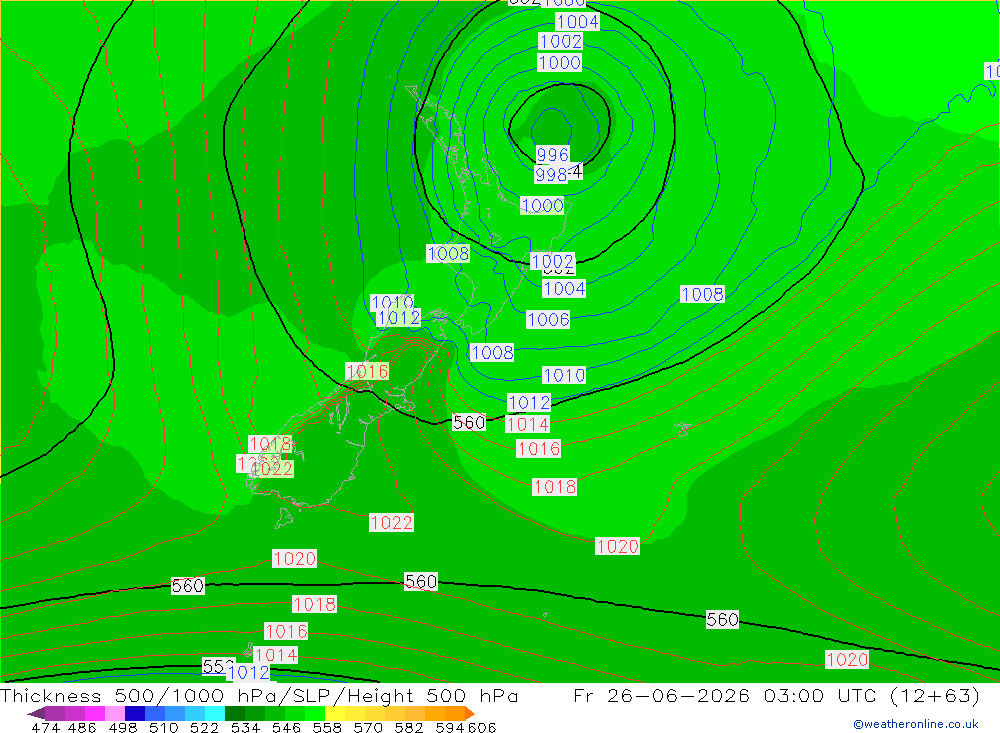Select the darkest green swatch in the legend
The image size is (1000, 733).
point(235,713)
